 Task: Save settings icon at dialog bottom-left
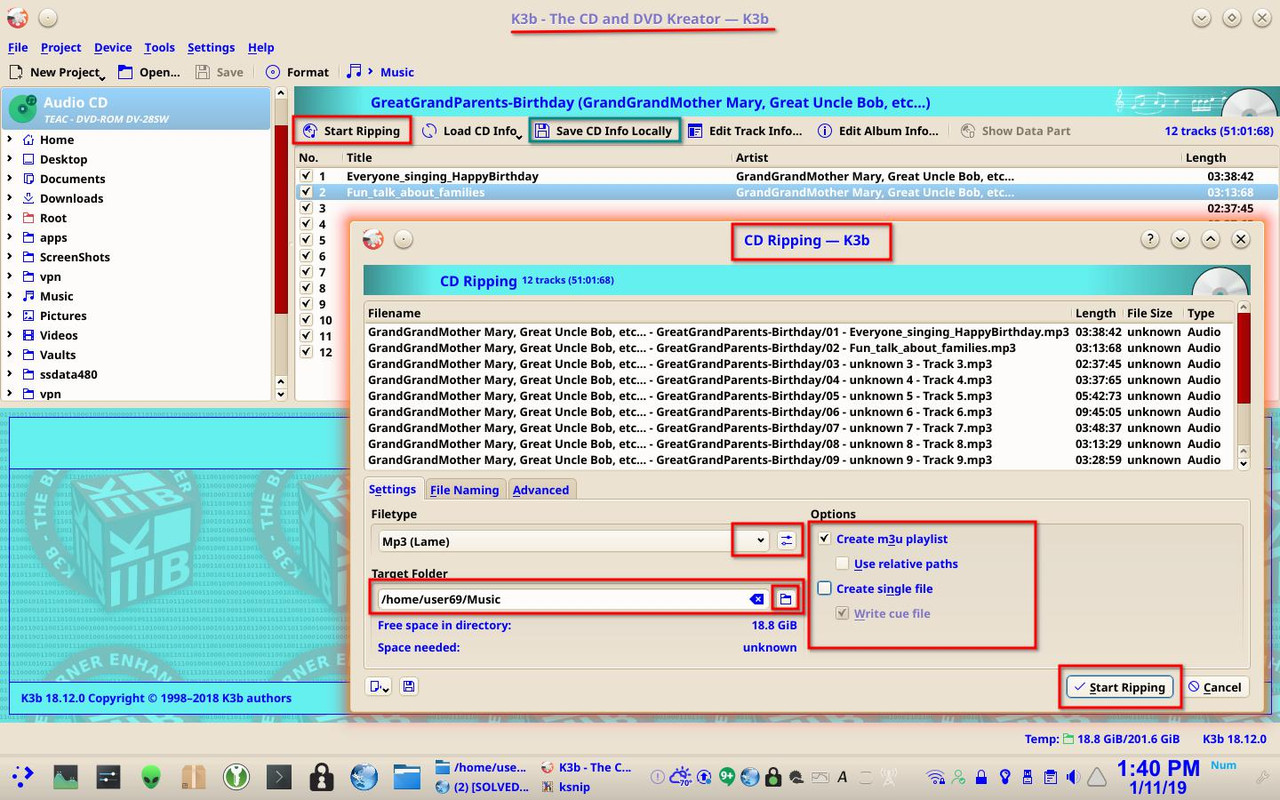(408, 686)
